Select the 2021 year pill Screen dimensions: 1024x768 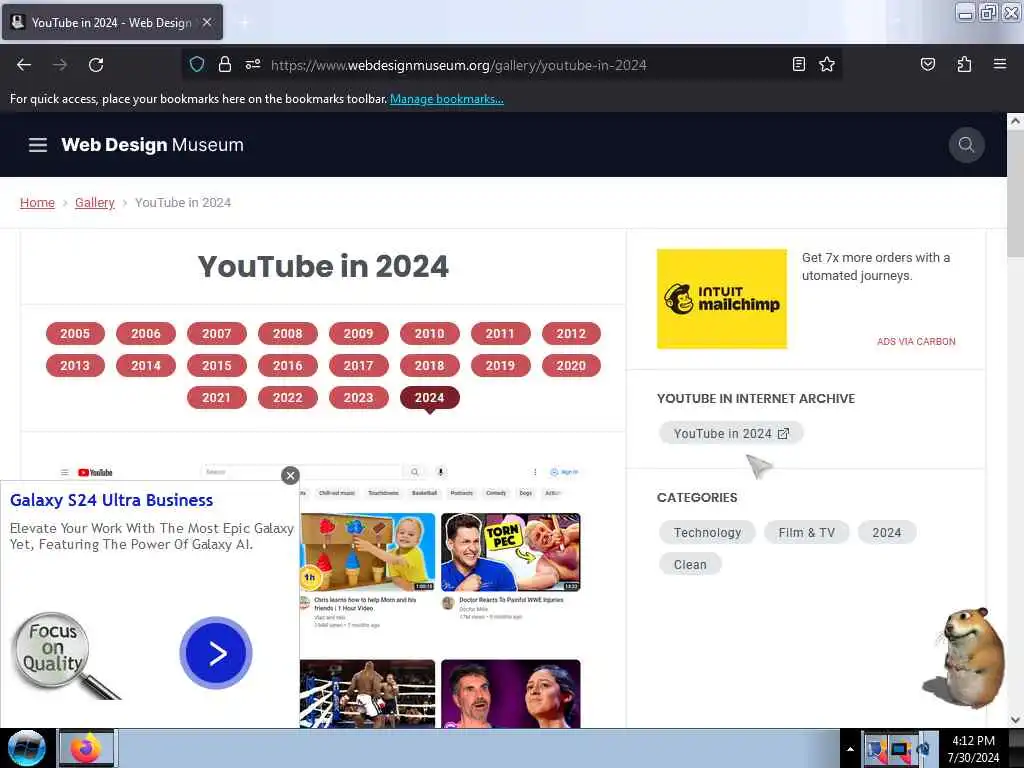click(x=217, y=398)
